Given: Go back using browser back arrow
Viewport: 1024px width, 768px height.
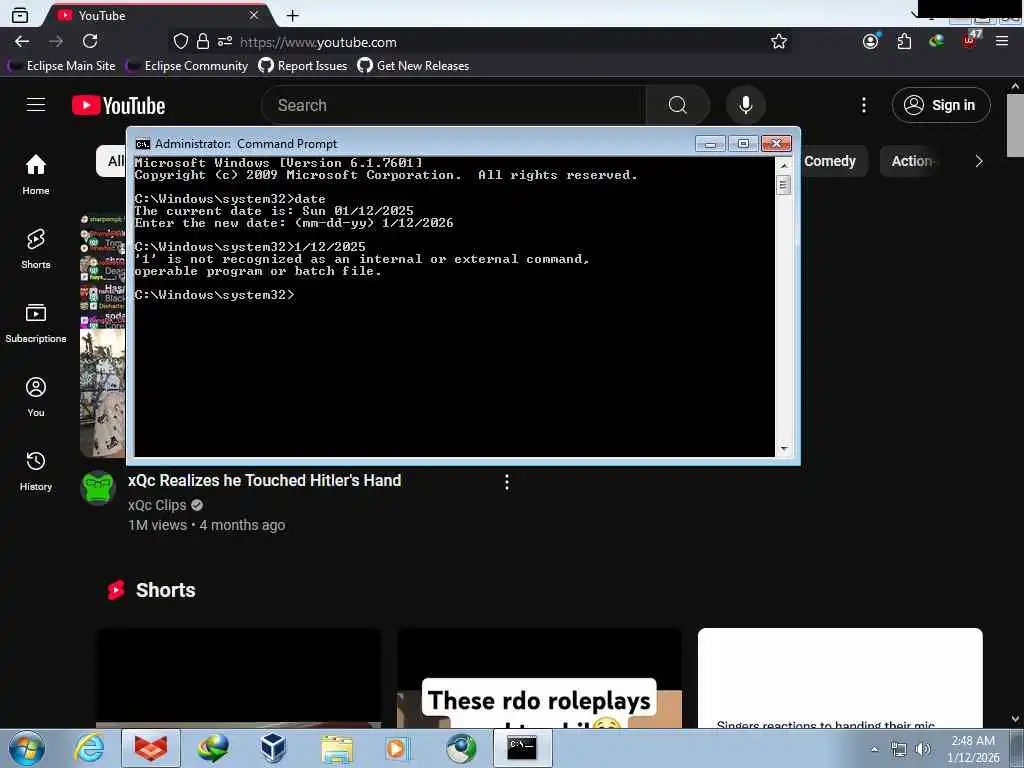Looking at the screenshot, I should pos(22,42).
